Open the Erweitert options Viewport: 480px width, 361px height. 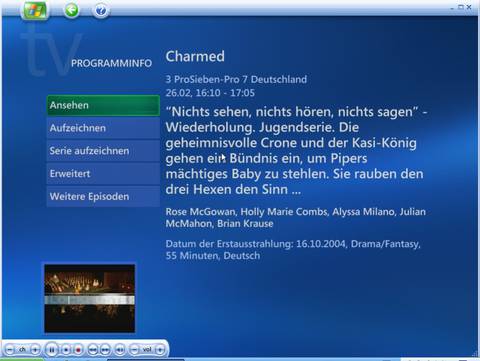point(103,174)
